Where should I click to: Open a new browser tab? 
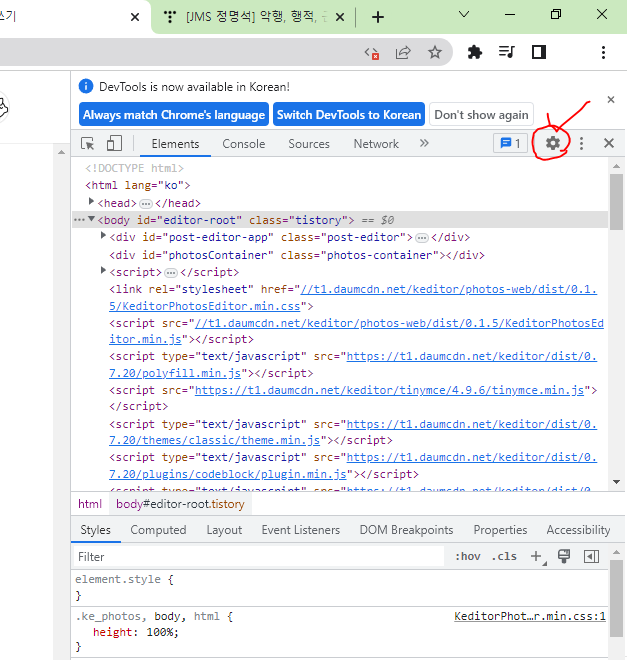pyautogui.click(x=378, y=17)
